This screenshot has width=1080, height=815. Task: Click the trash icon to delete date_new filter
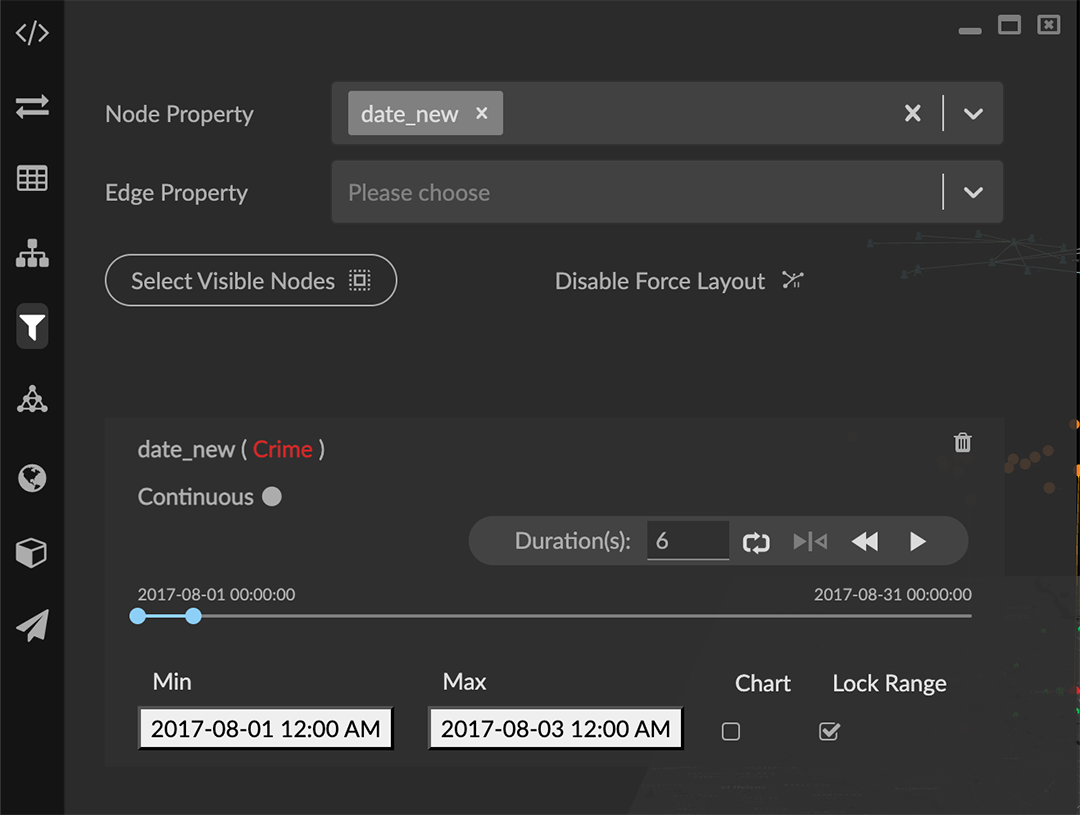pyautogui.click(x=962, y=442)
